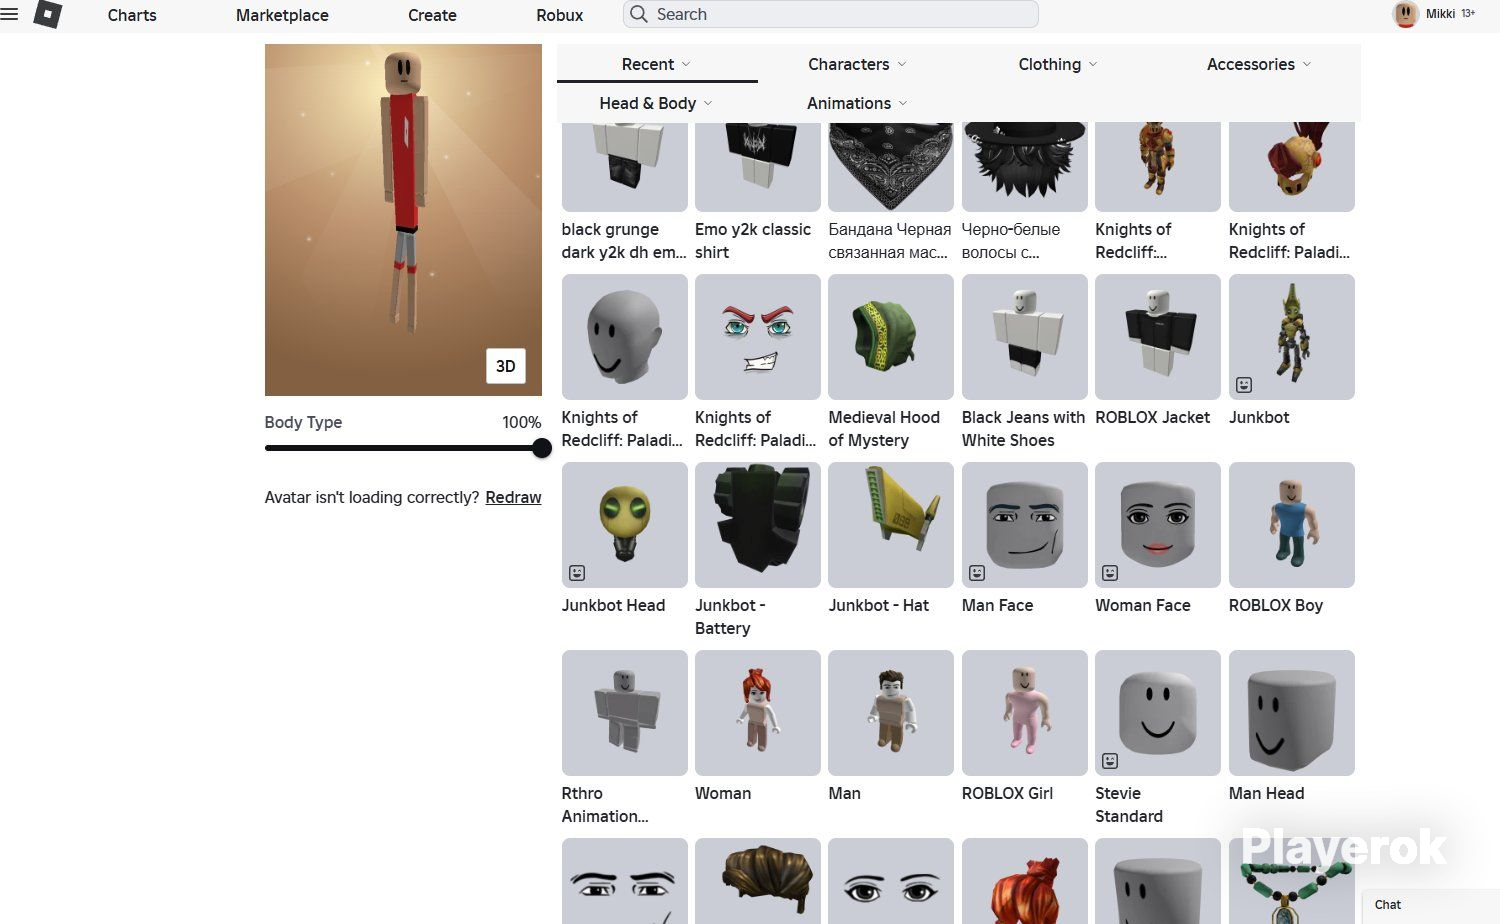Image resolution: width=1500 pixels, height=924 pixels.
Task: Select the Stevie Standard head item
Action: click(x=1158, y=713)
